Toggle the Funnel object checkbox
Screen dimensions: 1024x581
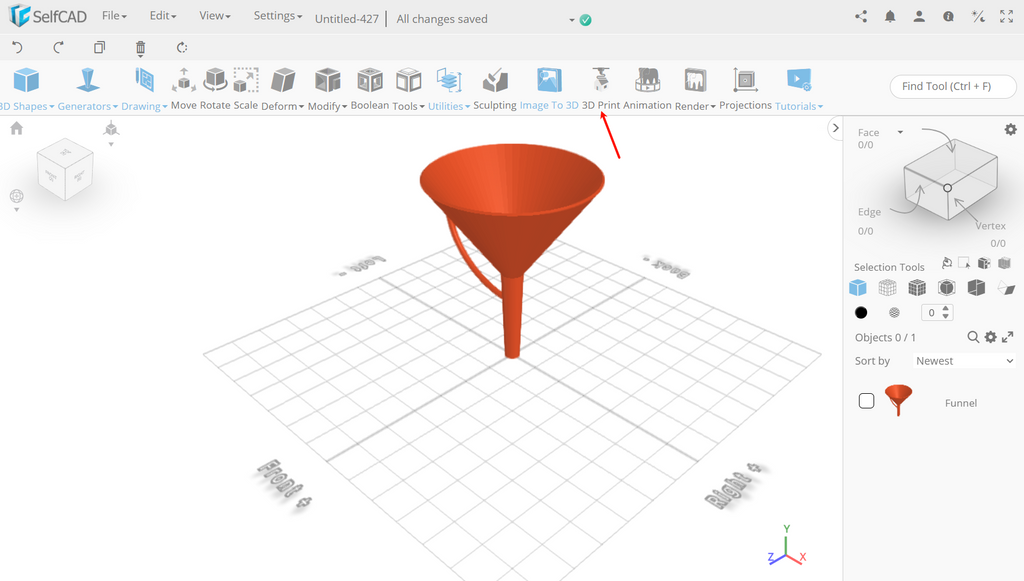(866, 399)
